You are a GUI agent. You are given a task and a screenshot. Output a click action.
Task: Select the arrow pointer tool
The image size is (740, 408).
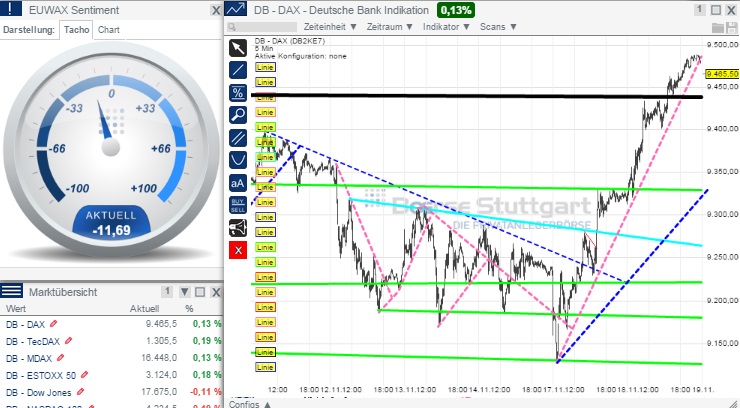238,48
